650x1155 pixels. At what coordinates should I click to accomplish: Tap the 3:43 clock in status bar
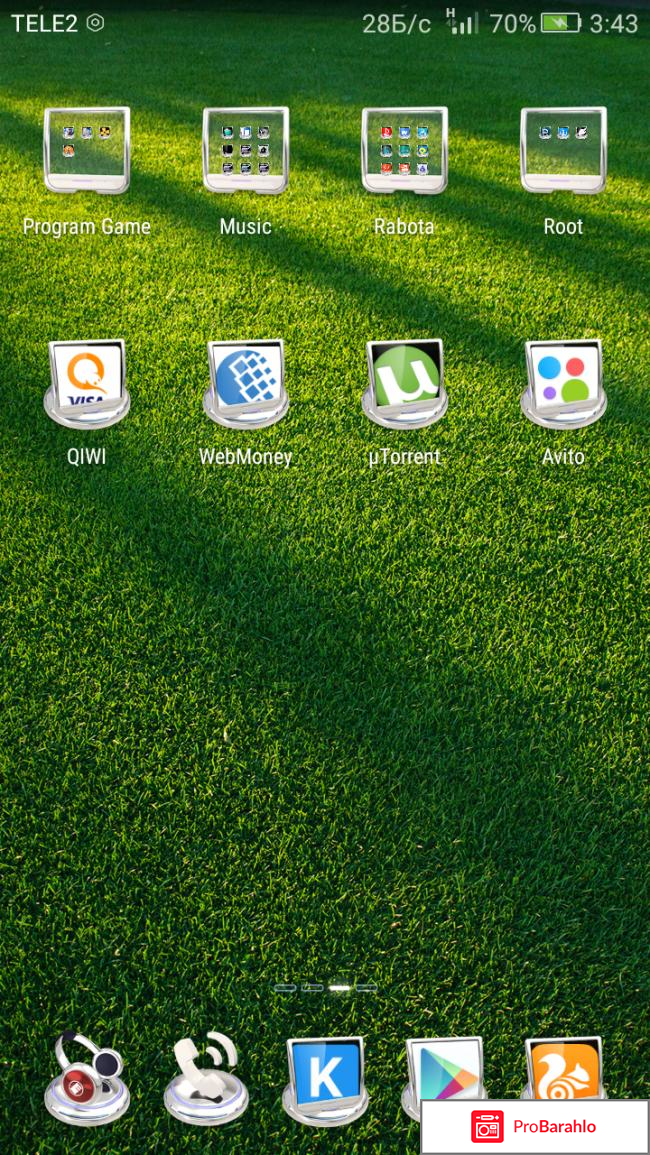point(613,23)
